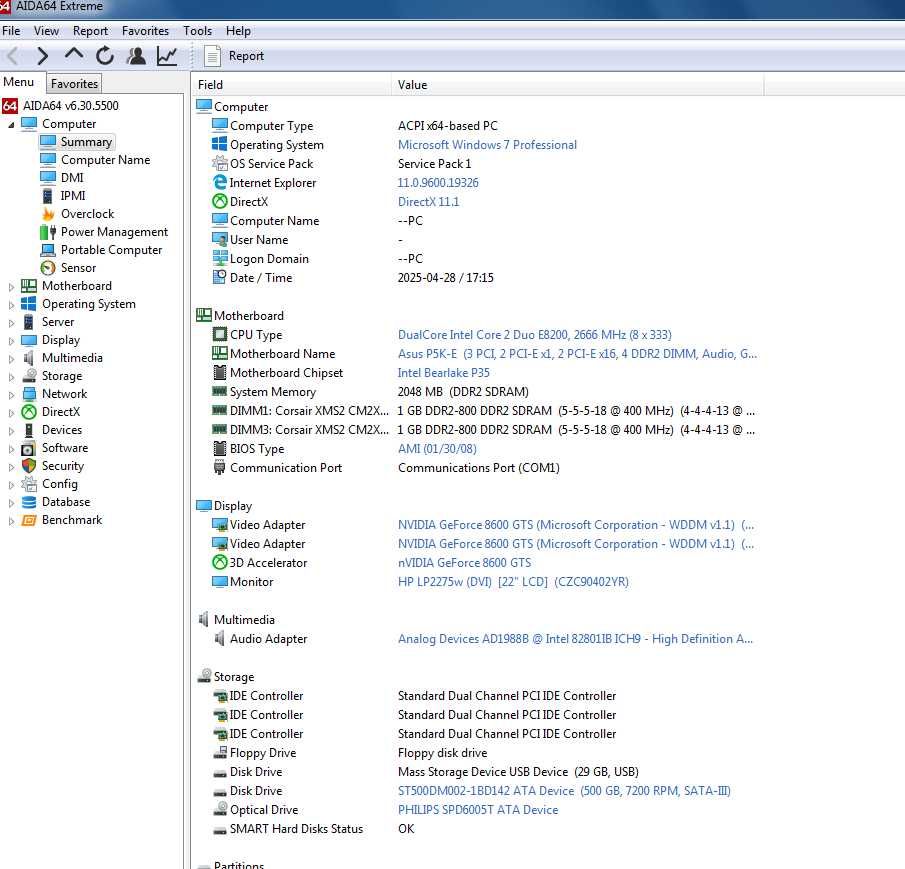Click the Forward navigation arrow
Viewport: 905px width, 869px height.
coord(42,56)
